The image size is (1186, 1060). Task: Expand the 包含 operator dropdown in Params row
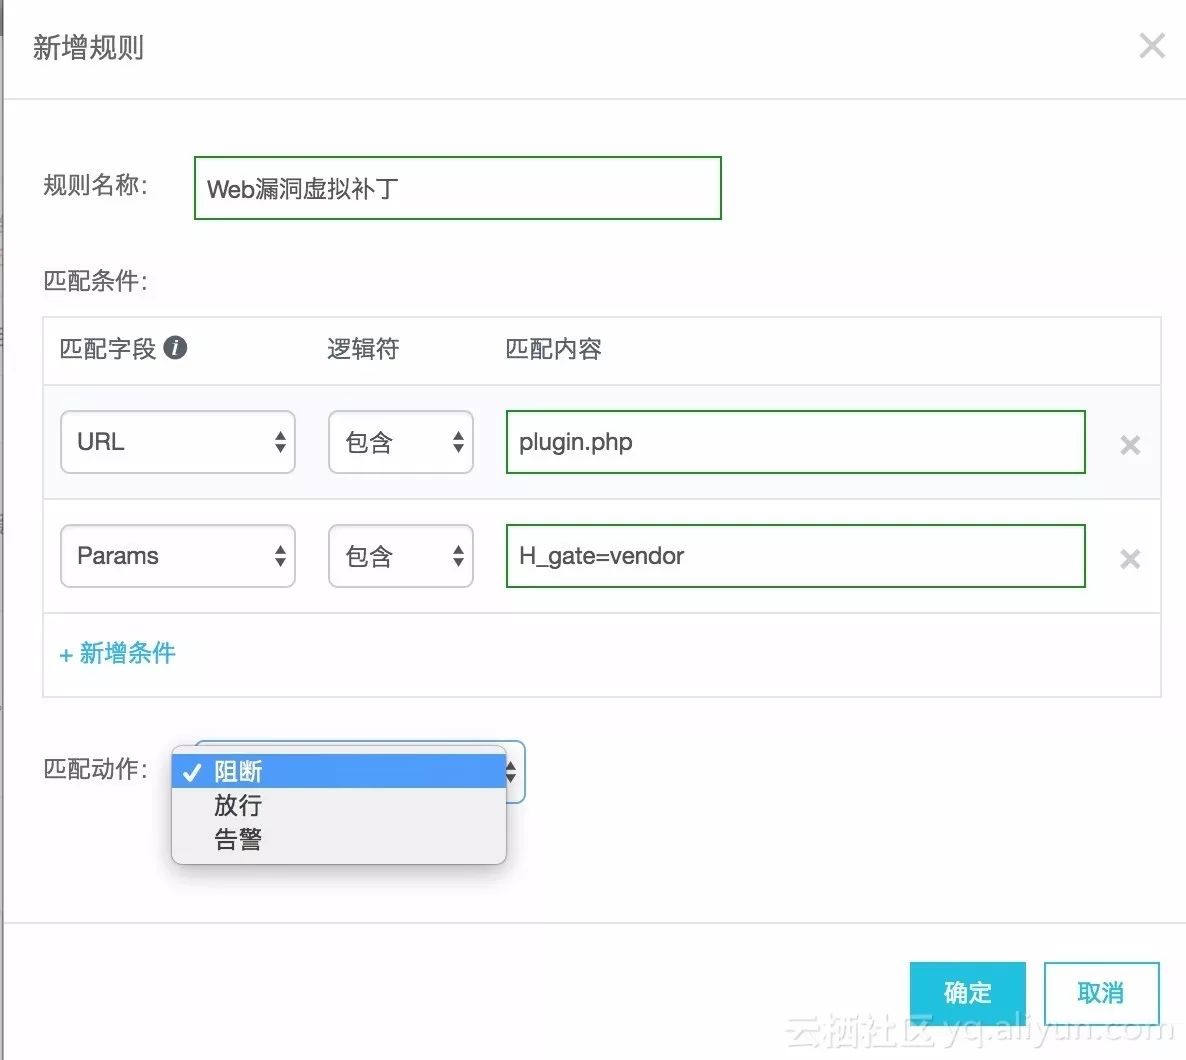pos(400,556)
